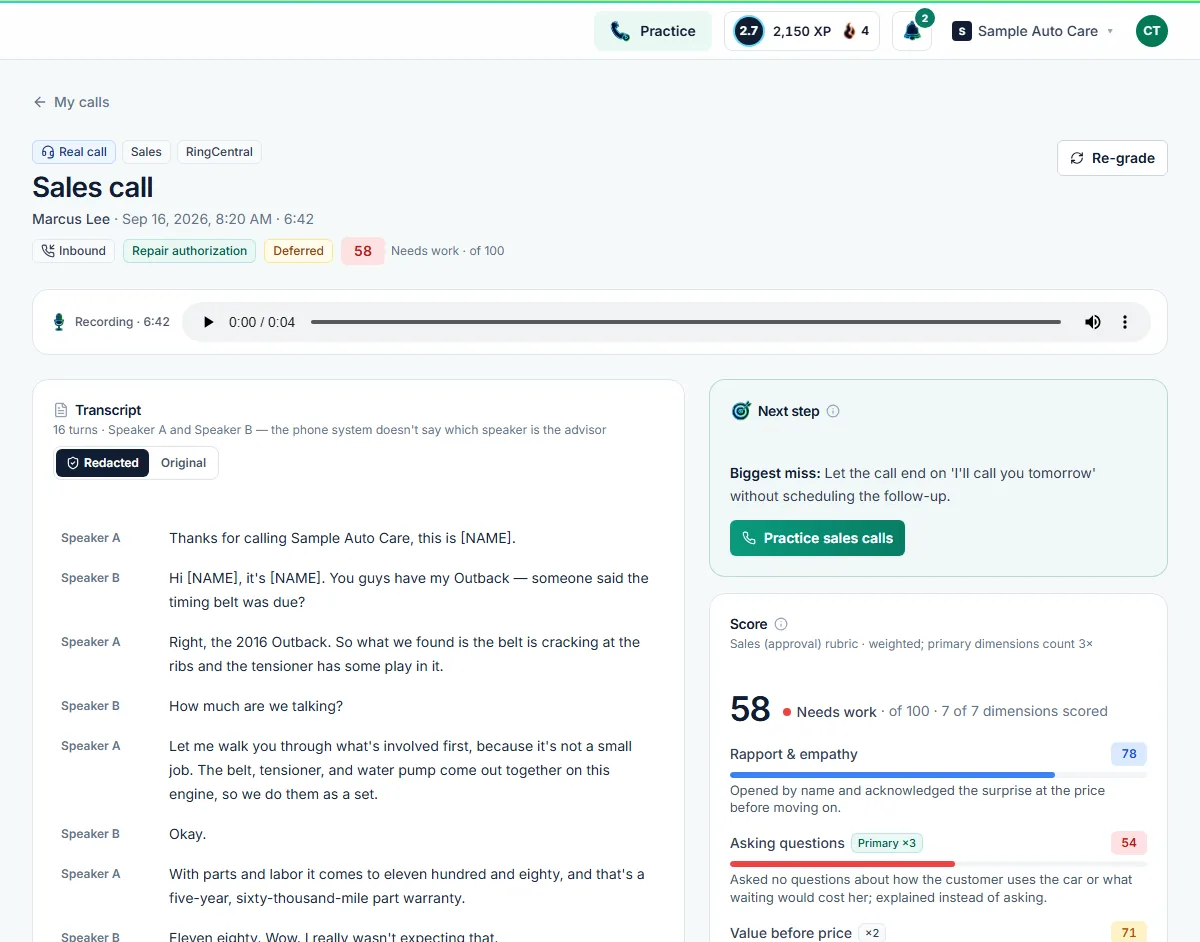
Task: Click the 0:00 / 0:04 playback time
Action: tap(262, 322)
